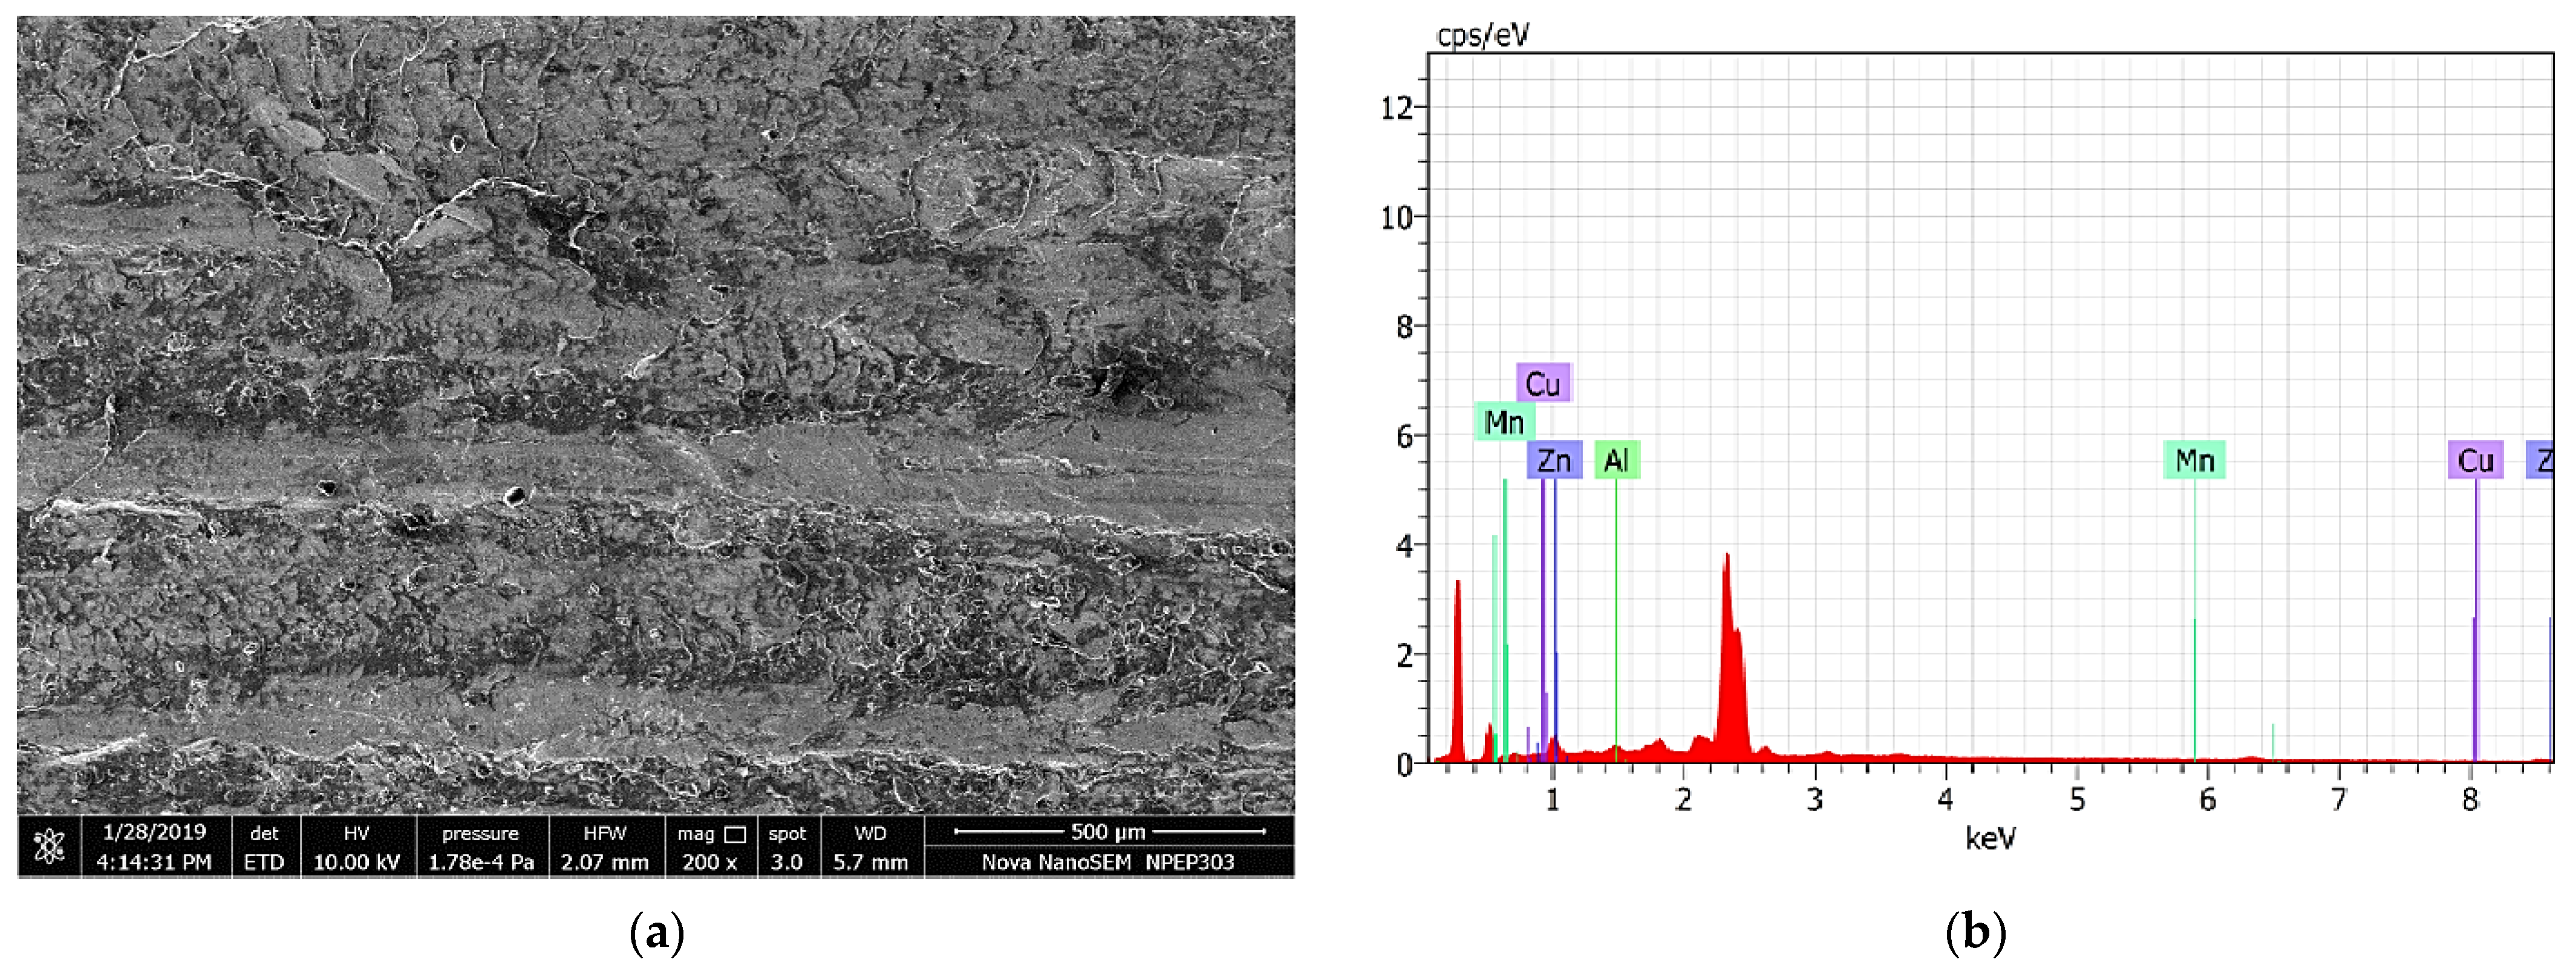Click the Cu label near 8 keV
The height and width of the screenshot is (968, 2576).
pos(2475,461)
